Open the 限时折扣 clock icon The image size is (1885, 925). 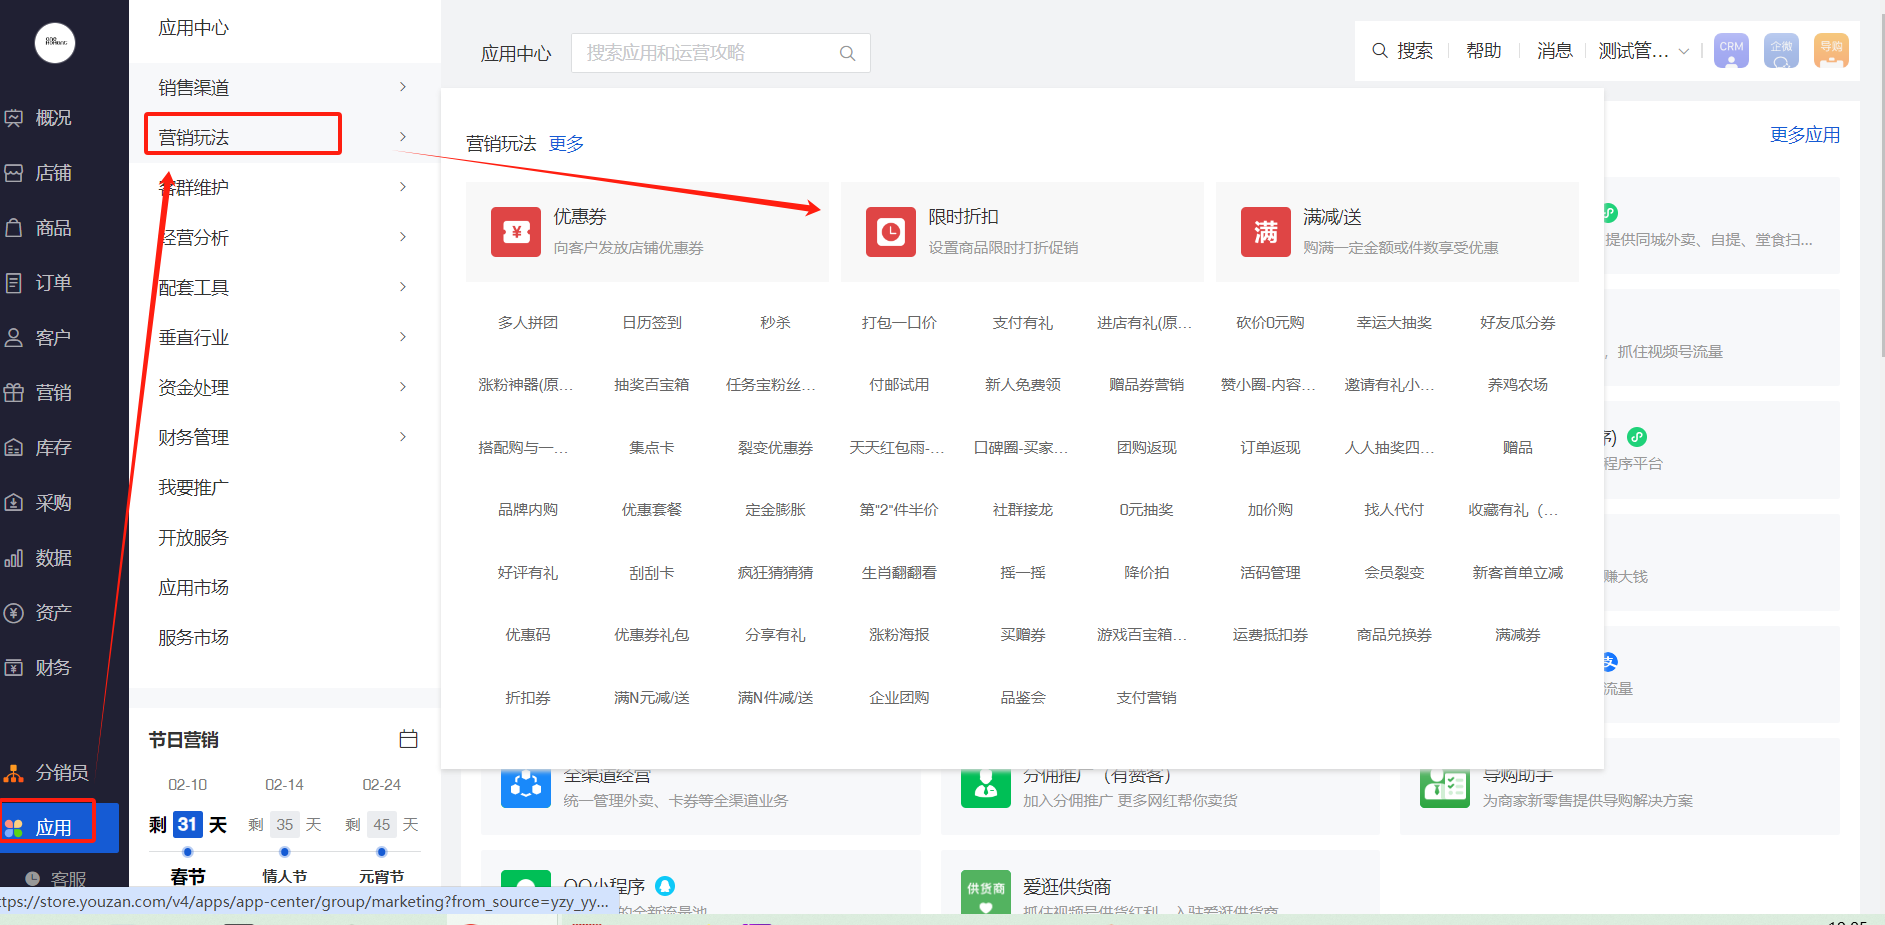[x=890, y=232]
